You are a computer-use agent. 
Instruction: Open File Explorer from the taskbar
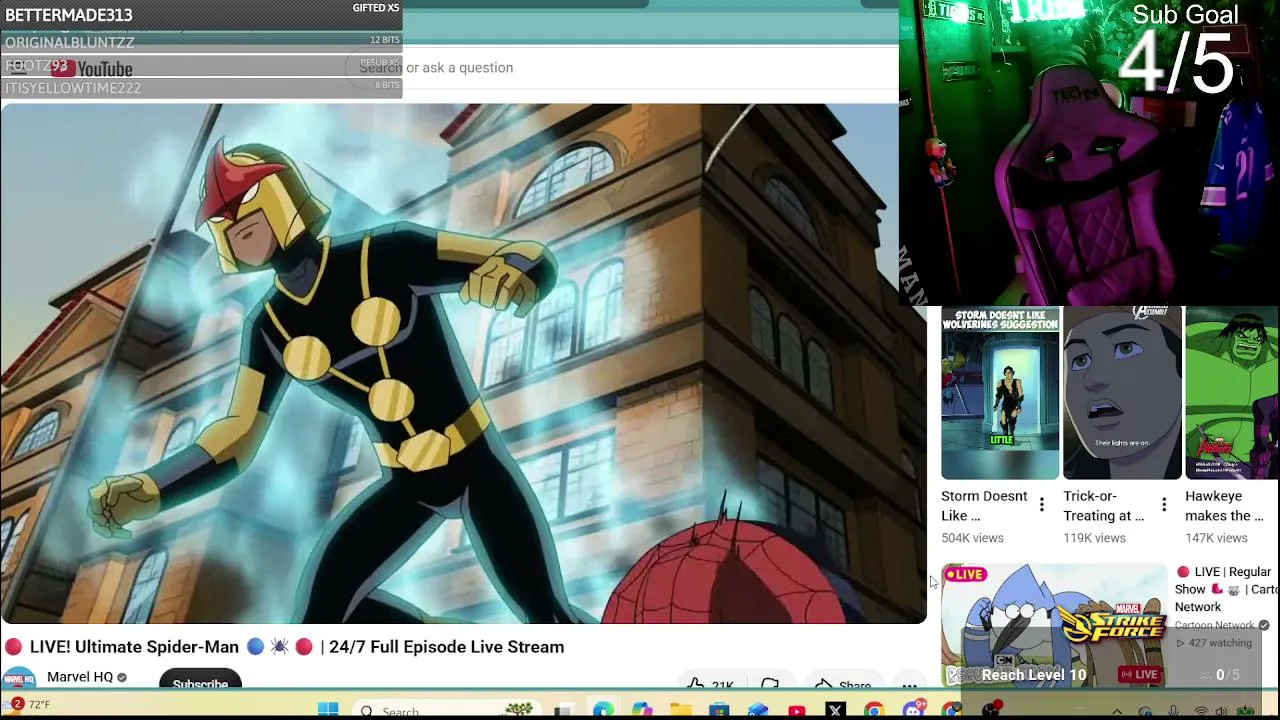tap(680, 711)
